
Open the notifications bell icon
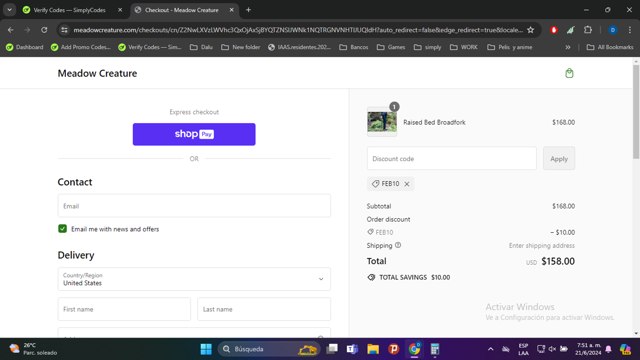[608, 349]
